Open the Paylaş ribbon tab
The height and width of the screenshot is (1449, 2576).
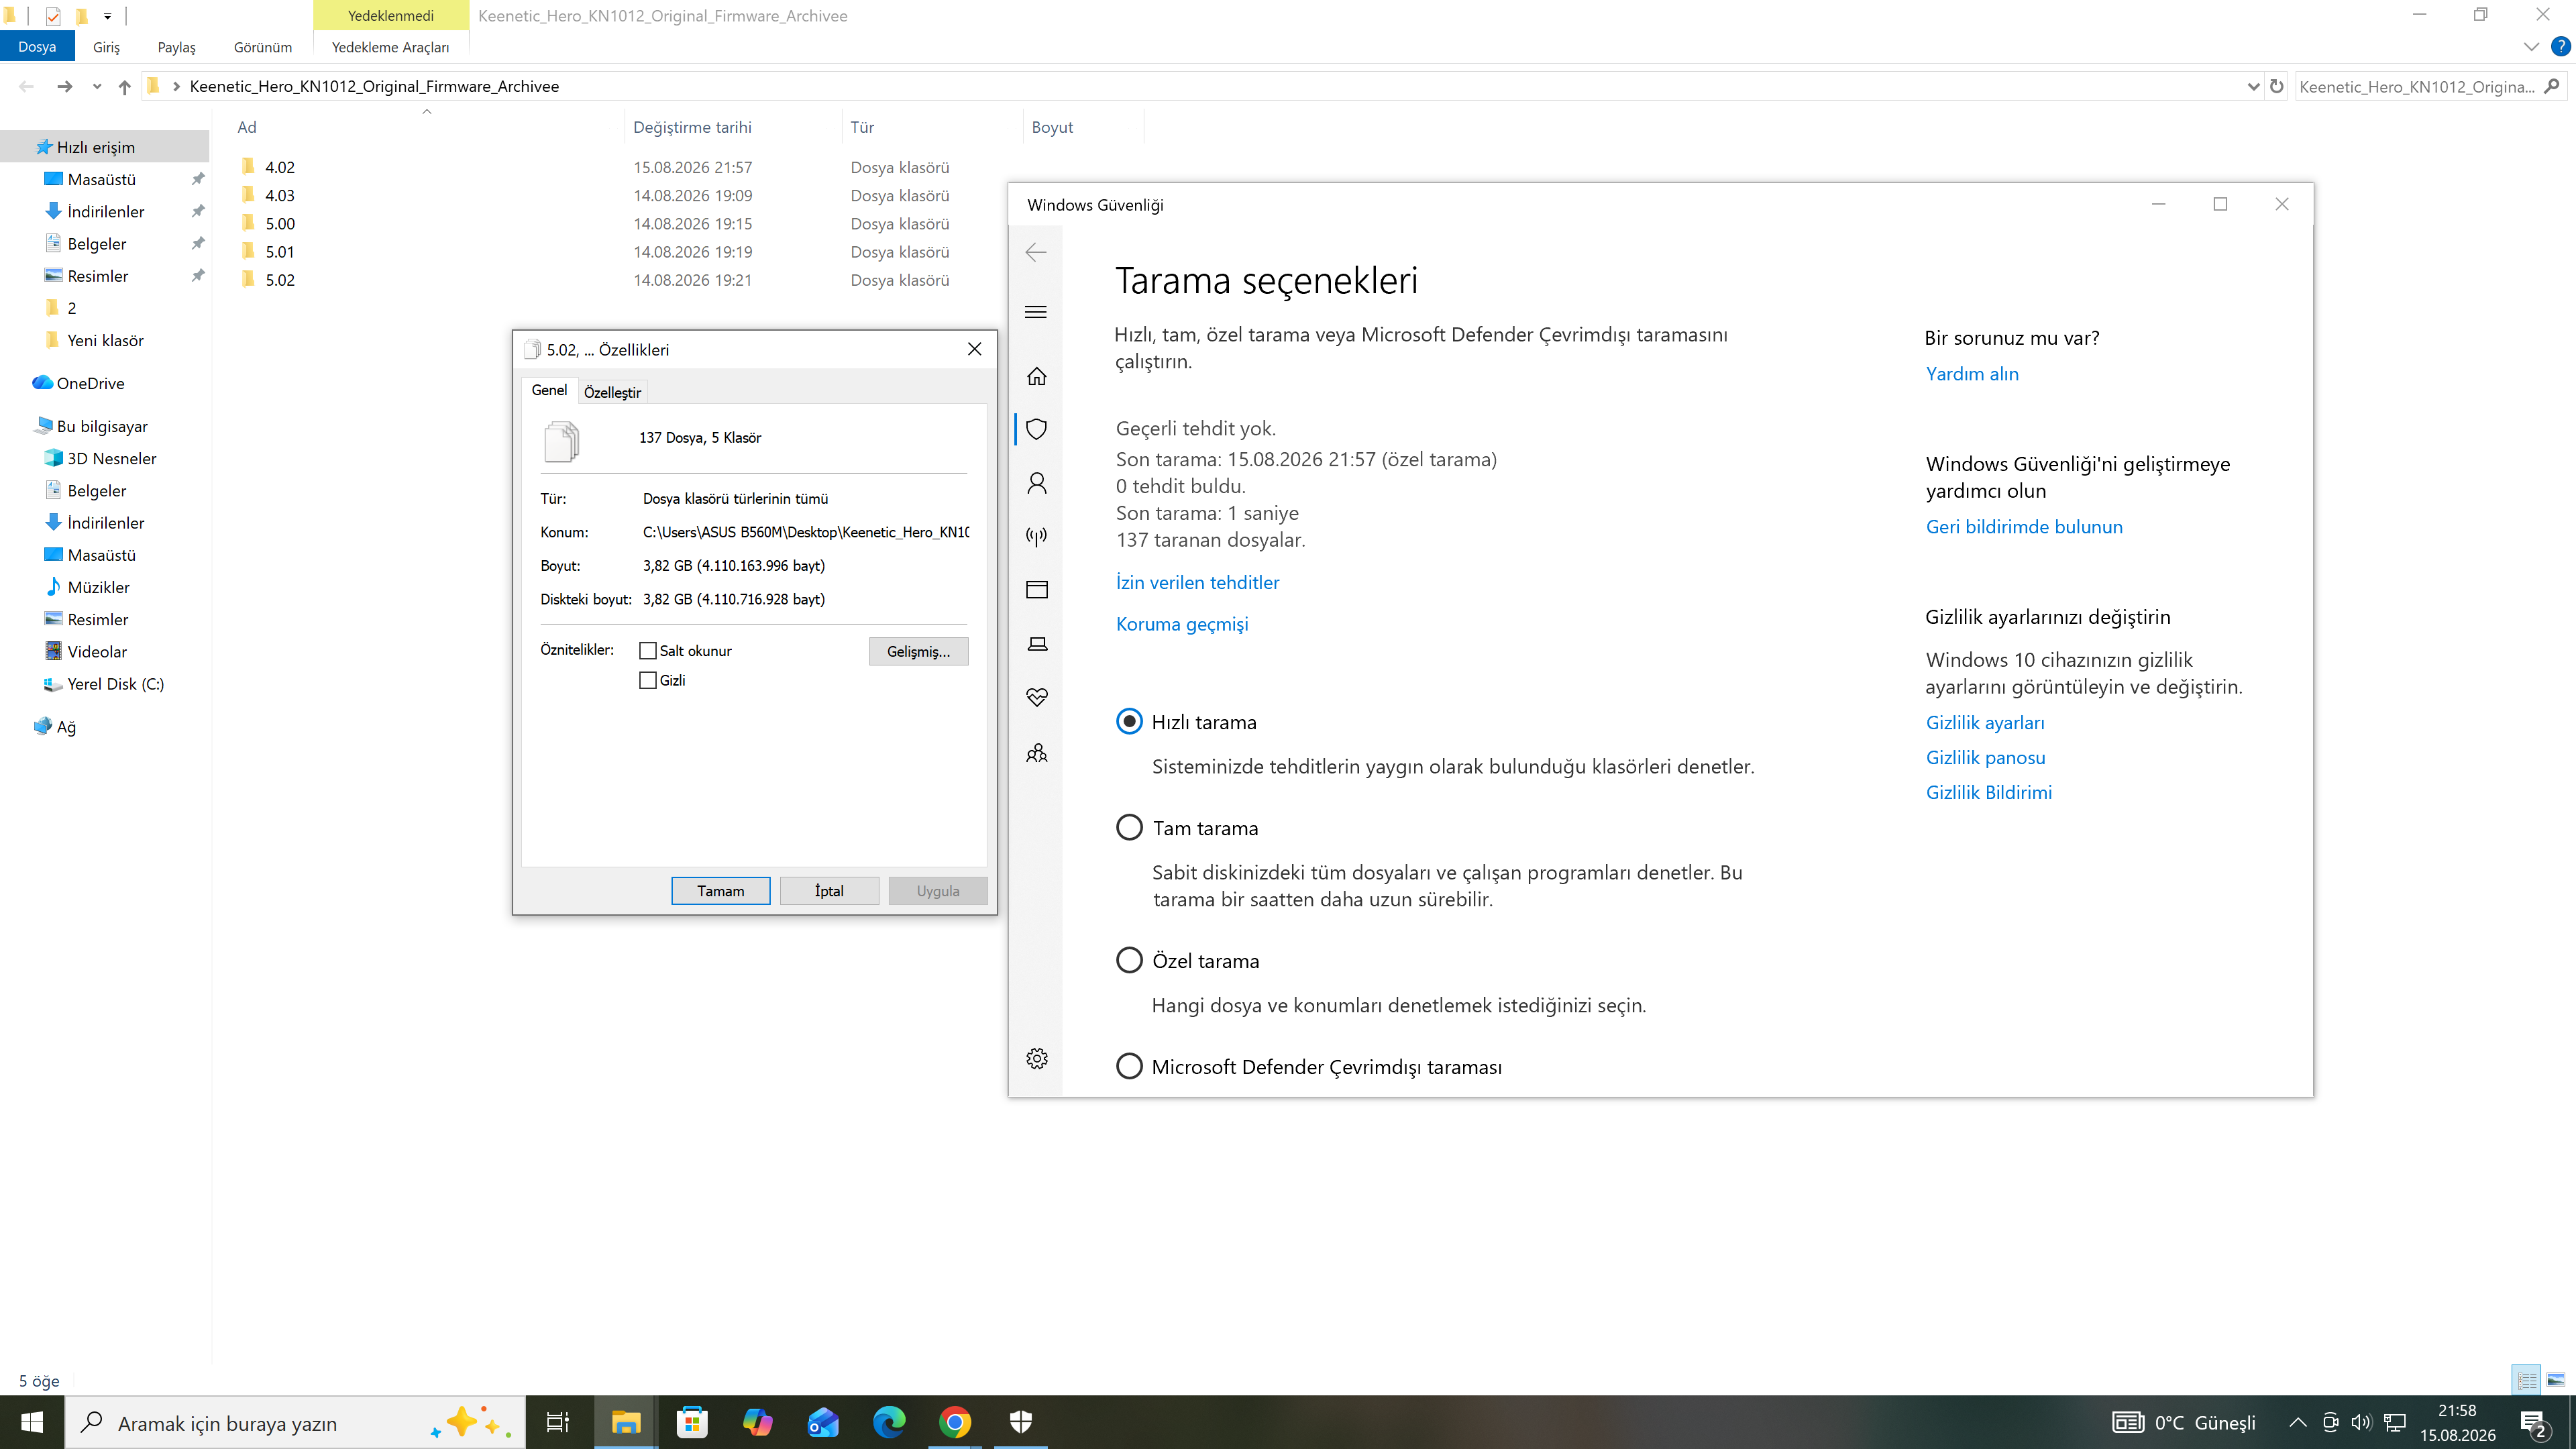coord(177,47)
